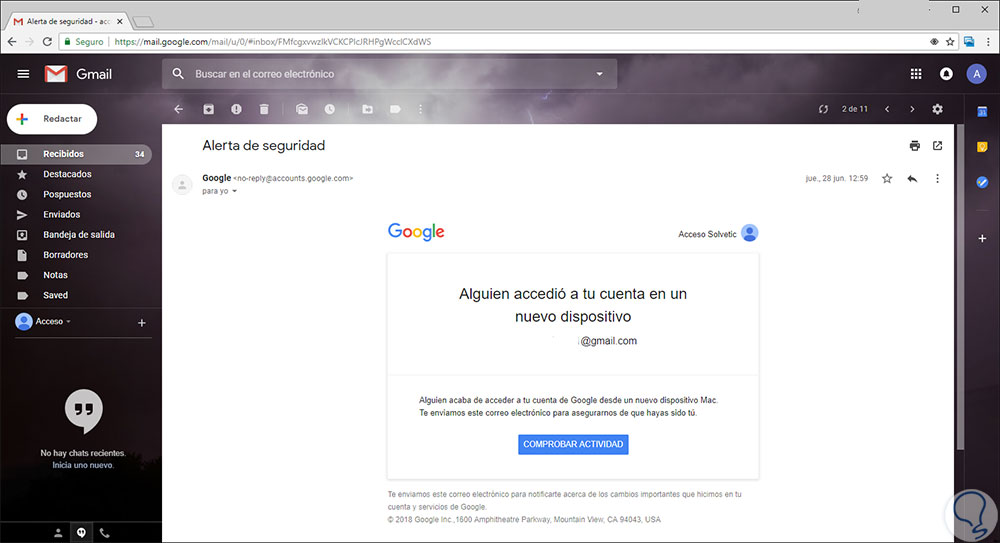Image resolution: width=1000 pixels, height=543 pixels.
Task: Switch to the phone calls tab
Action: point(105,533)
